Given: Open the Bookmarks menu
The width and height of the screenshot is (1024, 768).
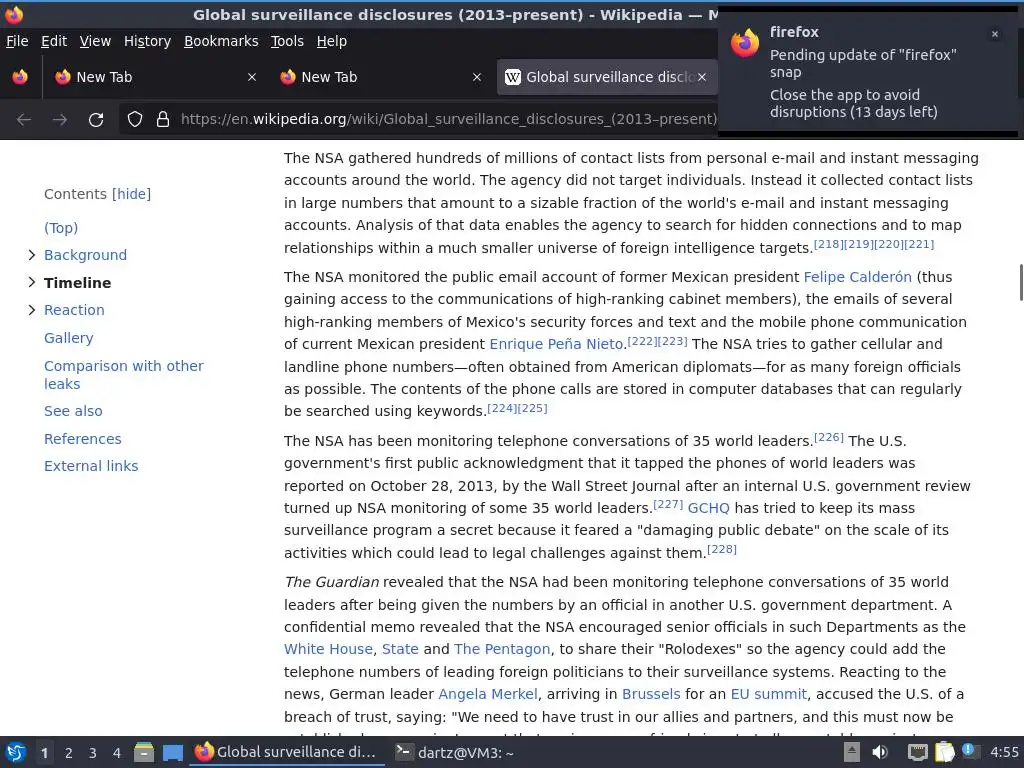Looking at the screenshot, I should pos(221,41).
